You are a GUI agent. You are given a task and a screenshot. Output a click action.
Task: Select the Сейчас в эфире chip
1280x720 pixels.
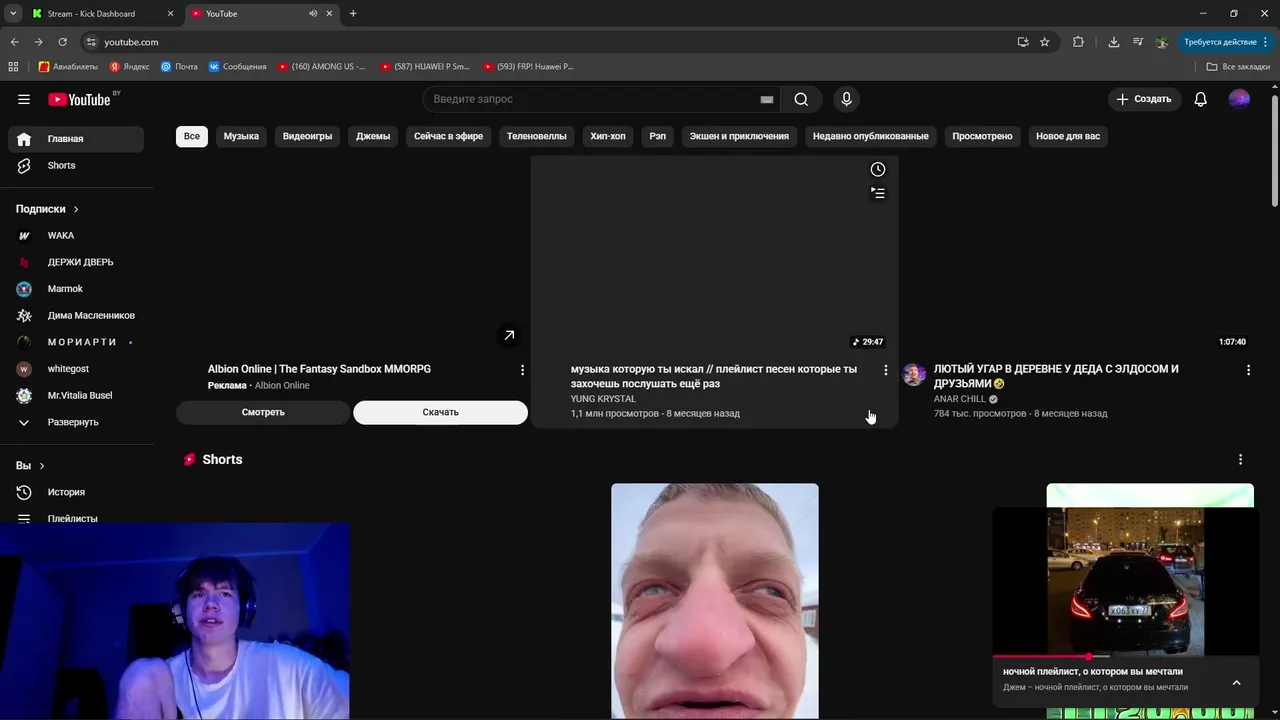point(448,136)
